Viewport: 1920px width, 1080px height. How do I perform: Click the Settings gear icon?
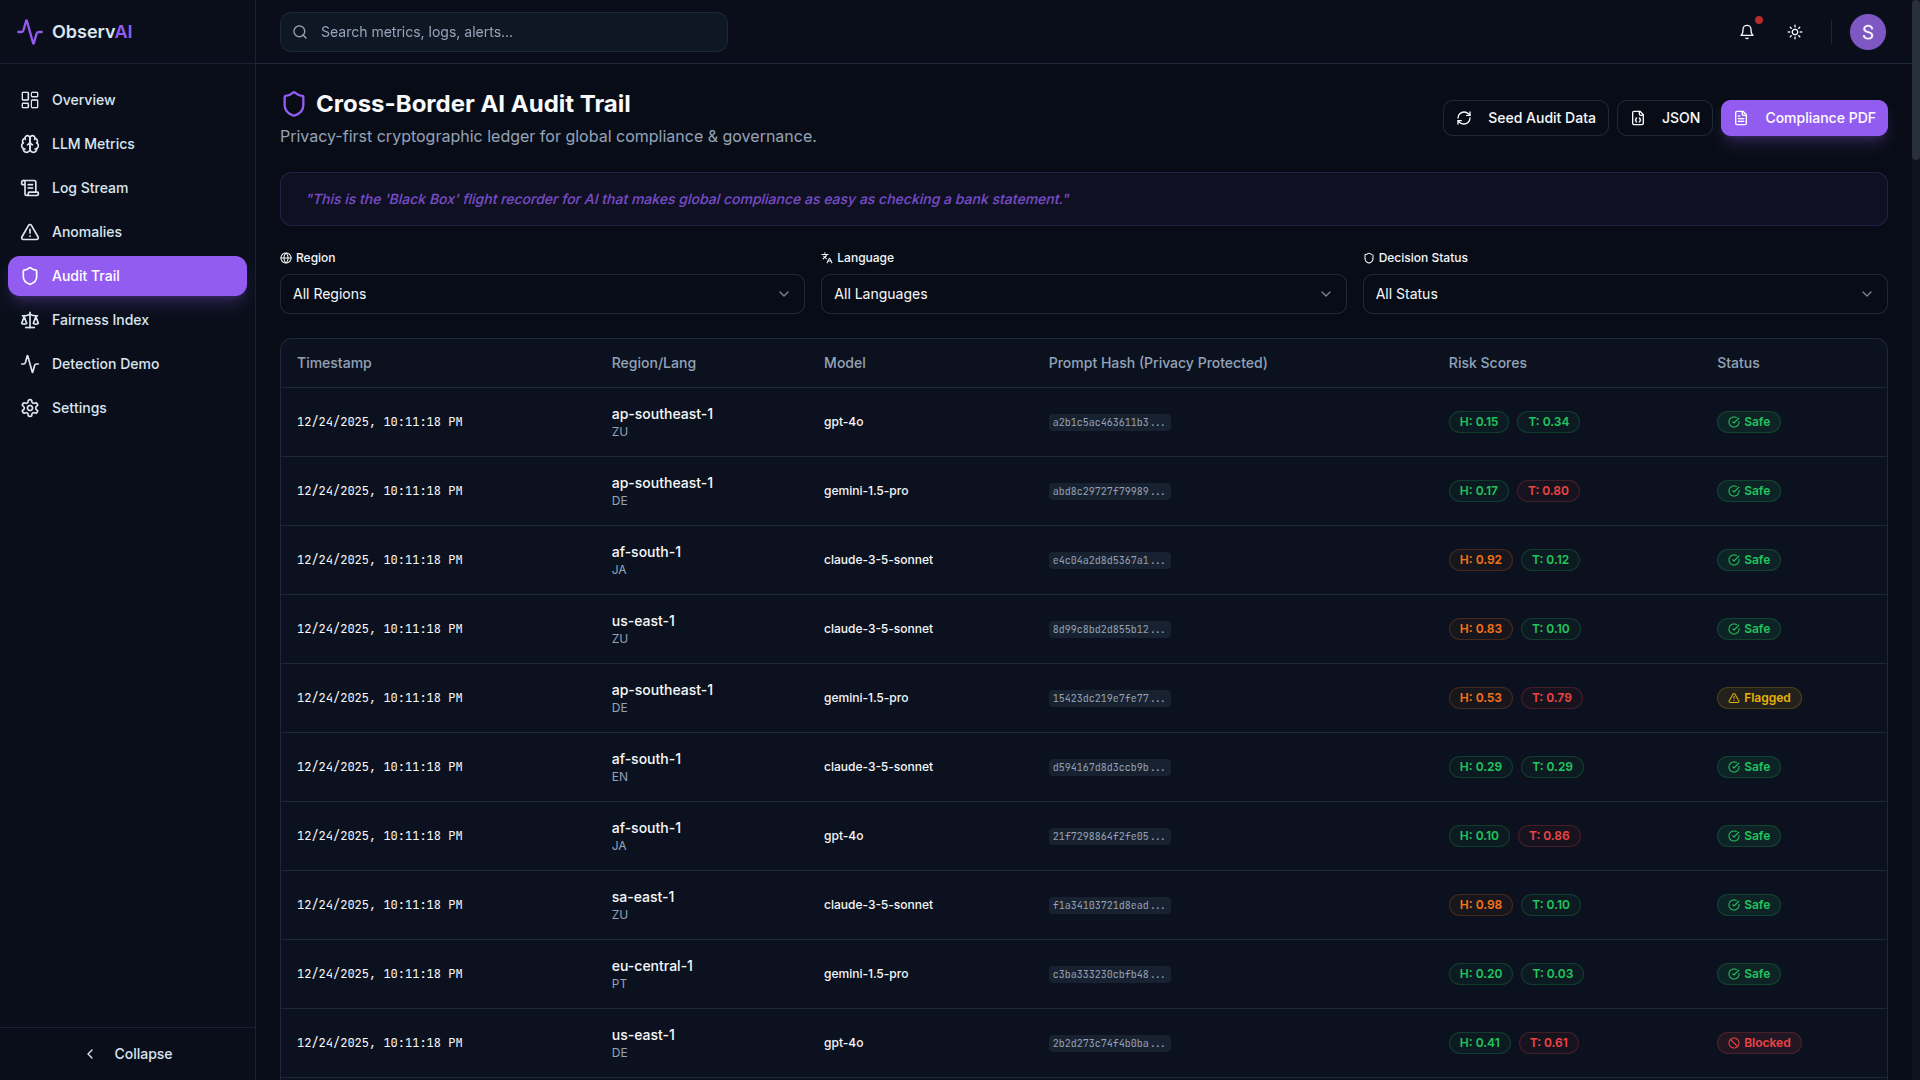(x=30, y=408)
